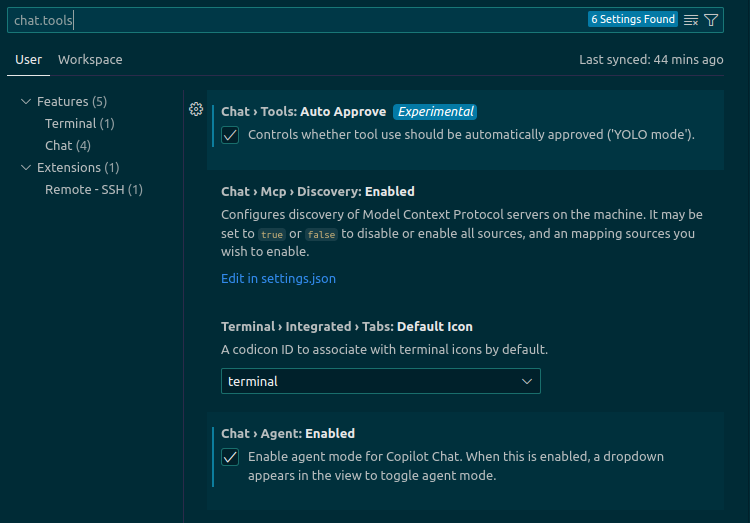Select Chat category in settings tree
Image resolution: width=750 pixels, height=523 pixels.
pyautogui.click(x=68, y=146)
